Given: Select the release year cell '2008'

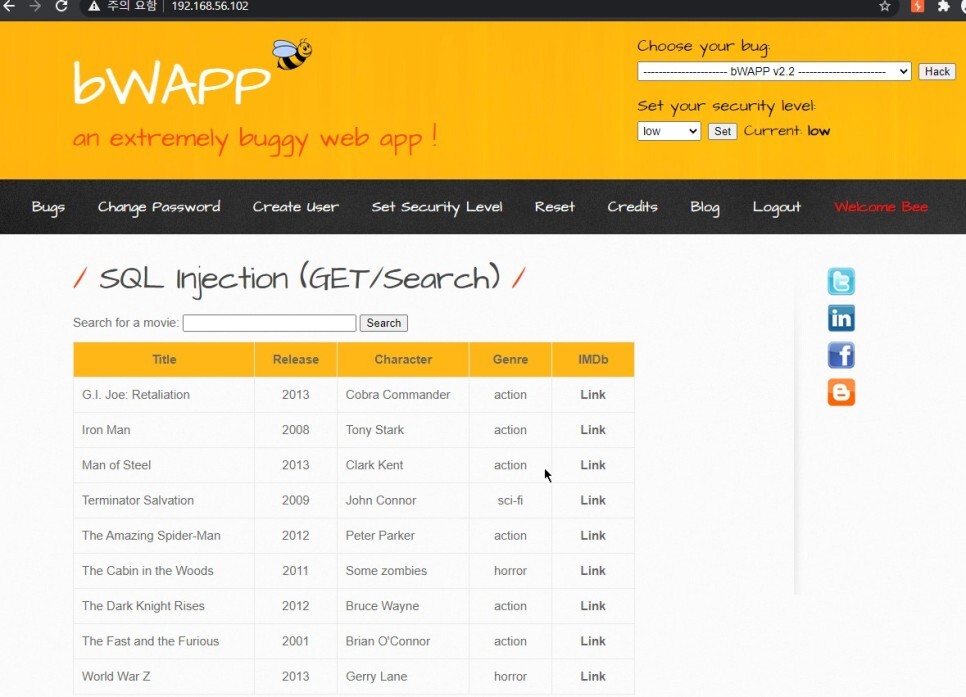Looking at the screenshot, I should click(x=296, y=430).
